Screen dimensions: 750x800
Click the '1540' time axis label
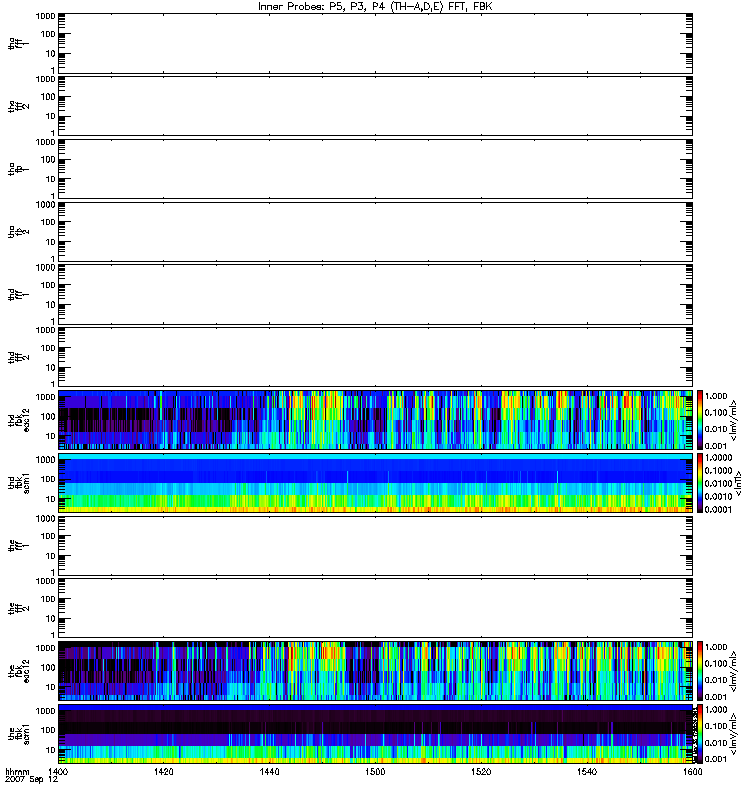(587, 771)
